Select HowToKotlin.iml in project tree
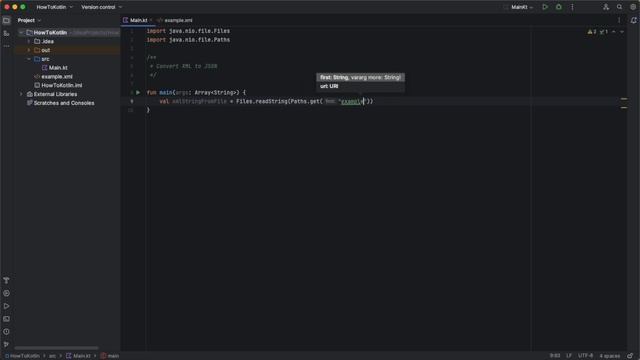 click(61, 85)
